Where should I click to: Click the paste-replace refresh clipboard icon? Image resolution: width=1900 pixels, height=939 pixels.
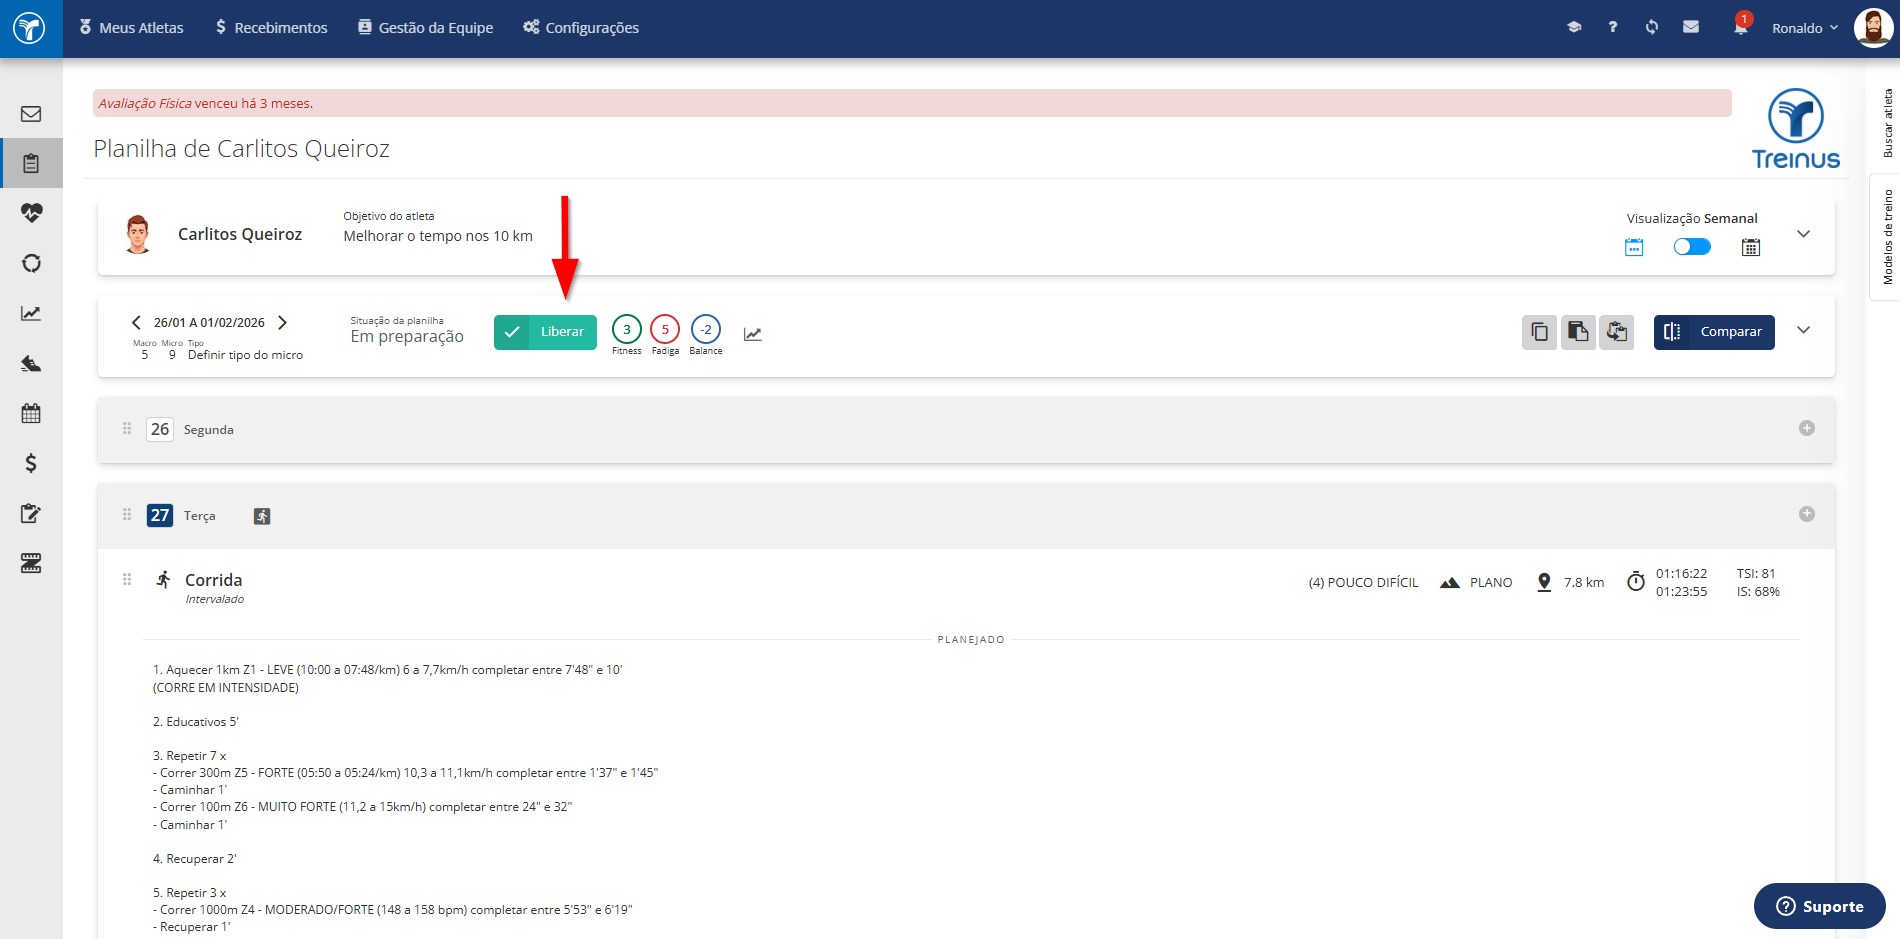(x=1616, y=332)
